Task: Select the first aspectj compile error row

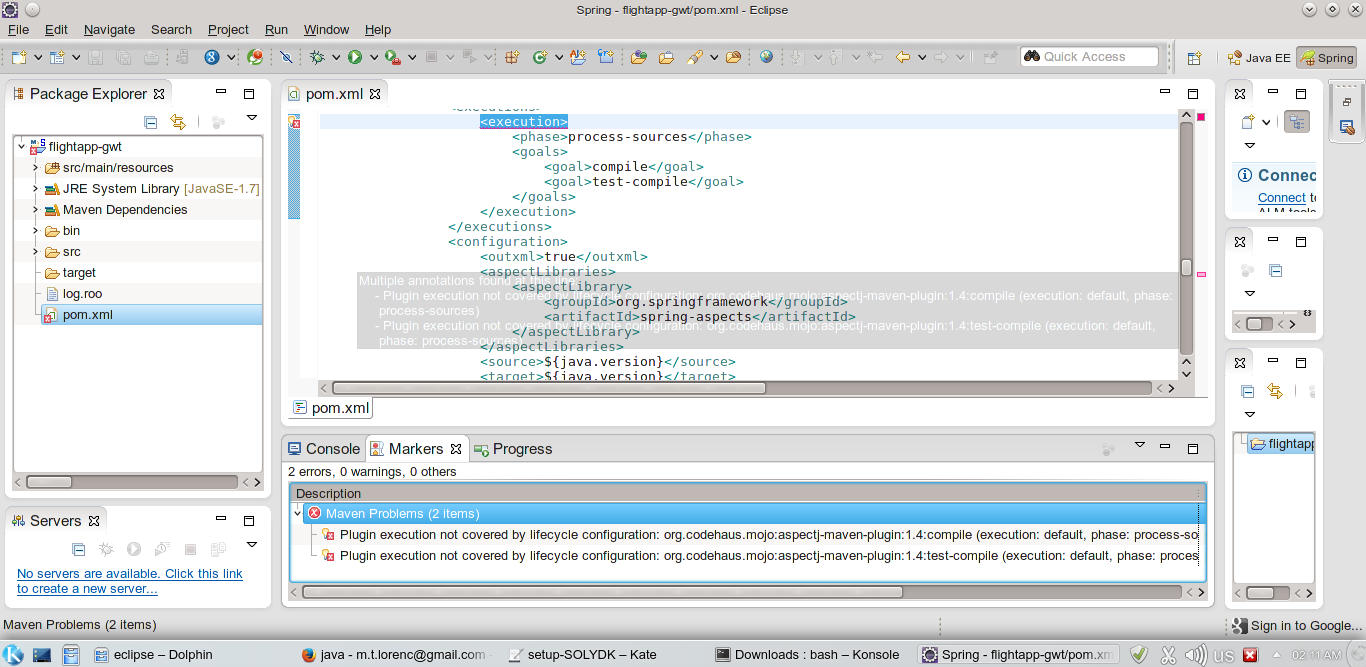Action: pos(760,534)
